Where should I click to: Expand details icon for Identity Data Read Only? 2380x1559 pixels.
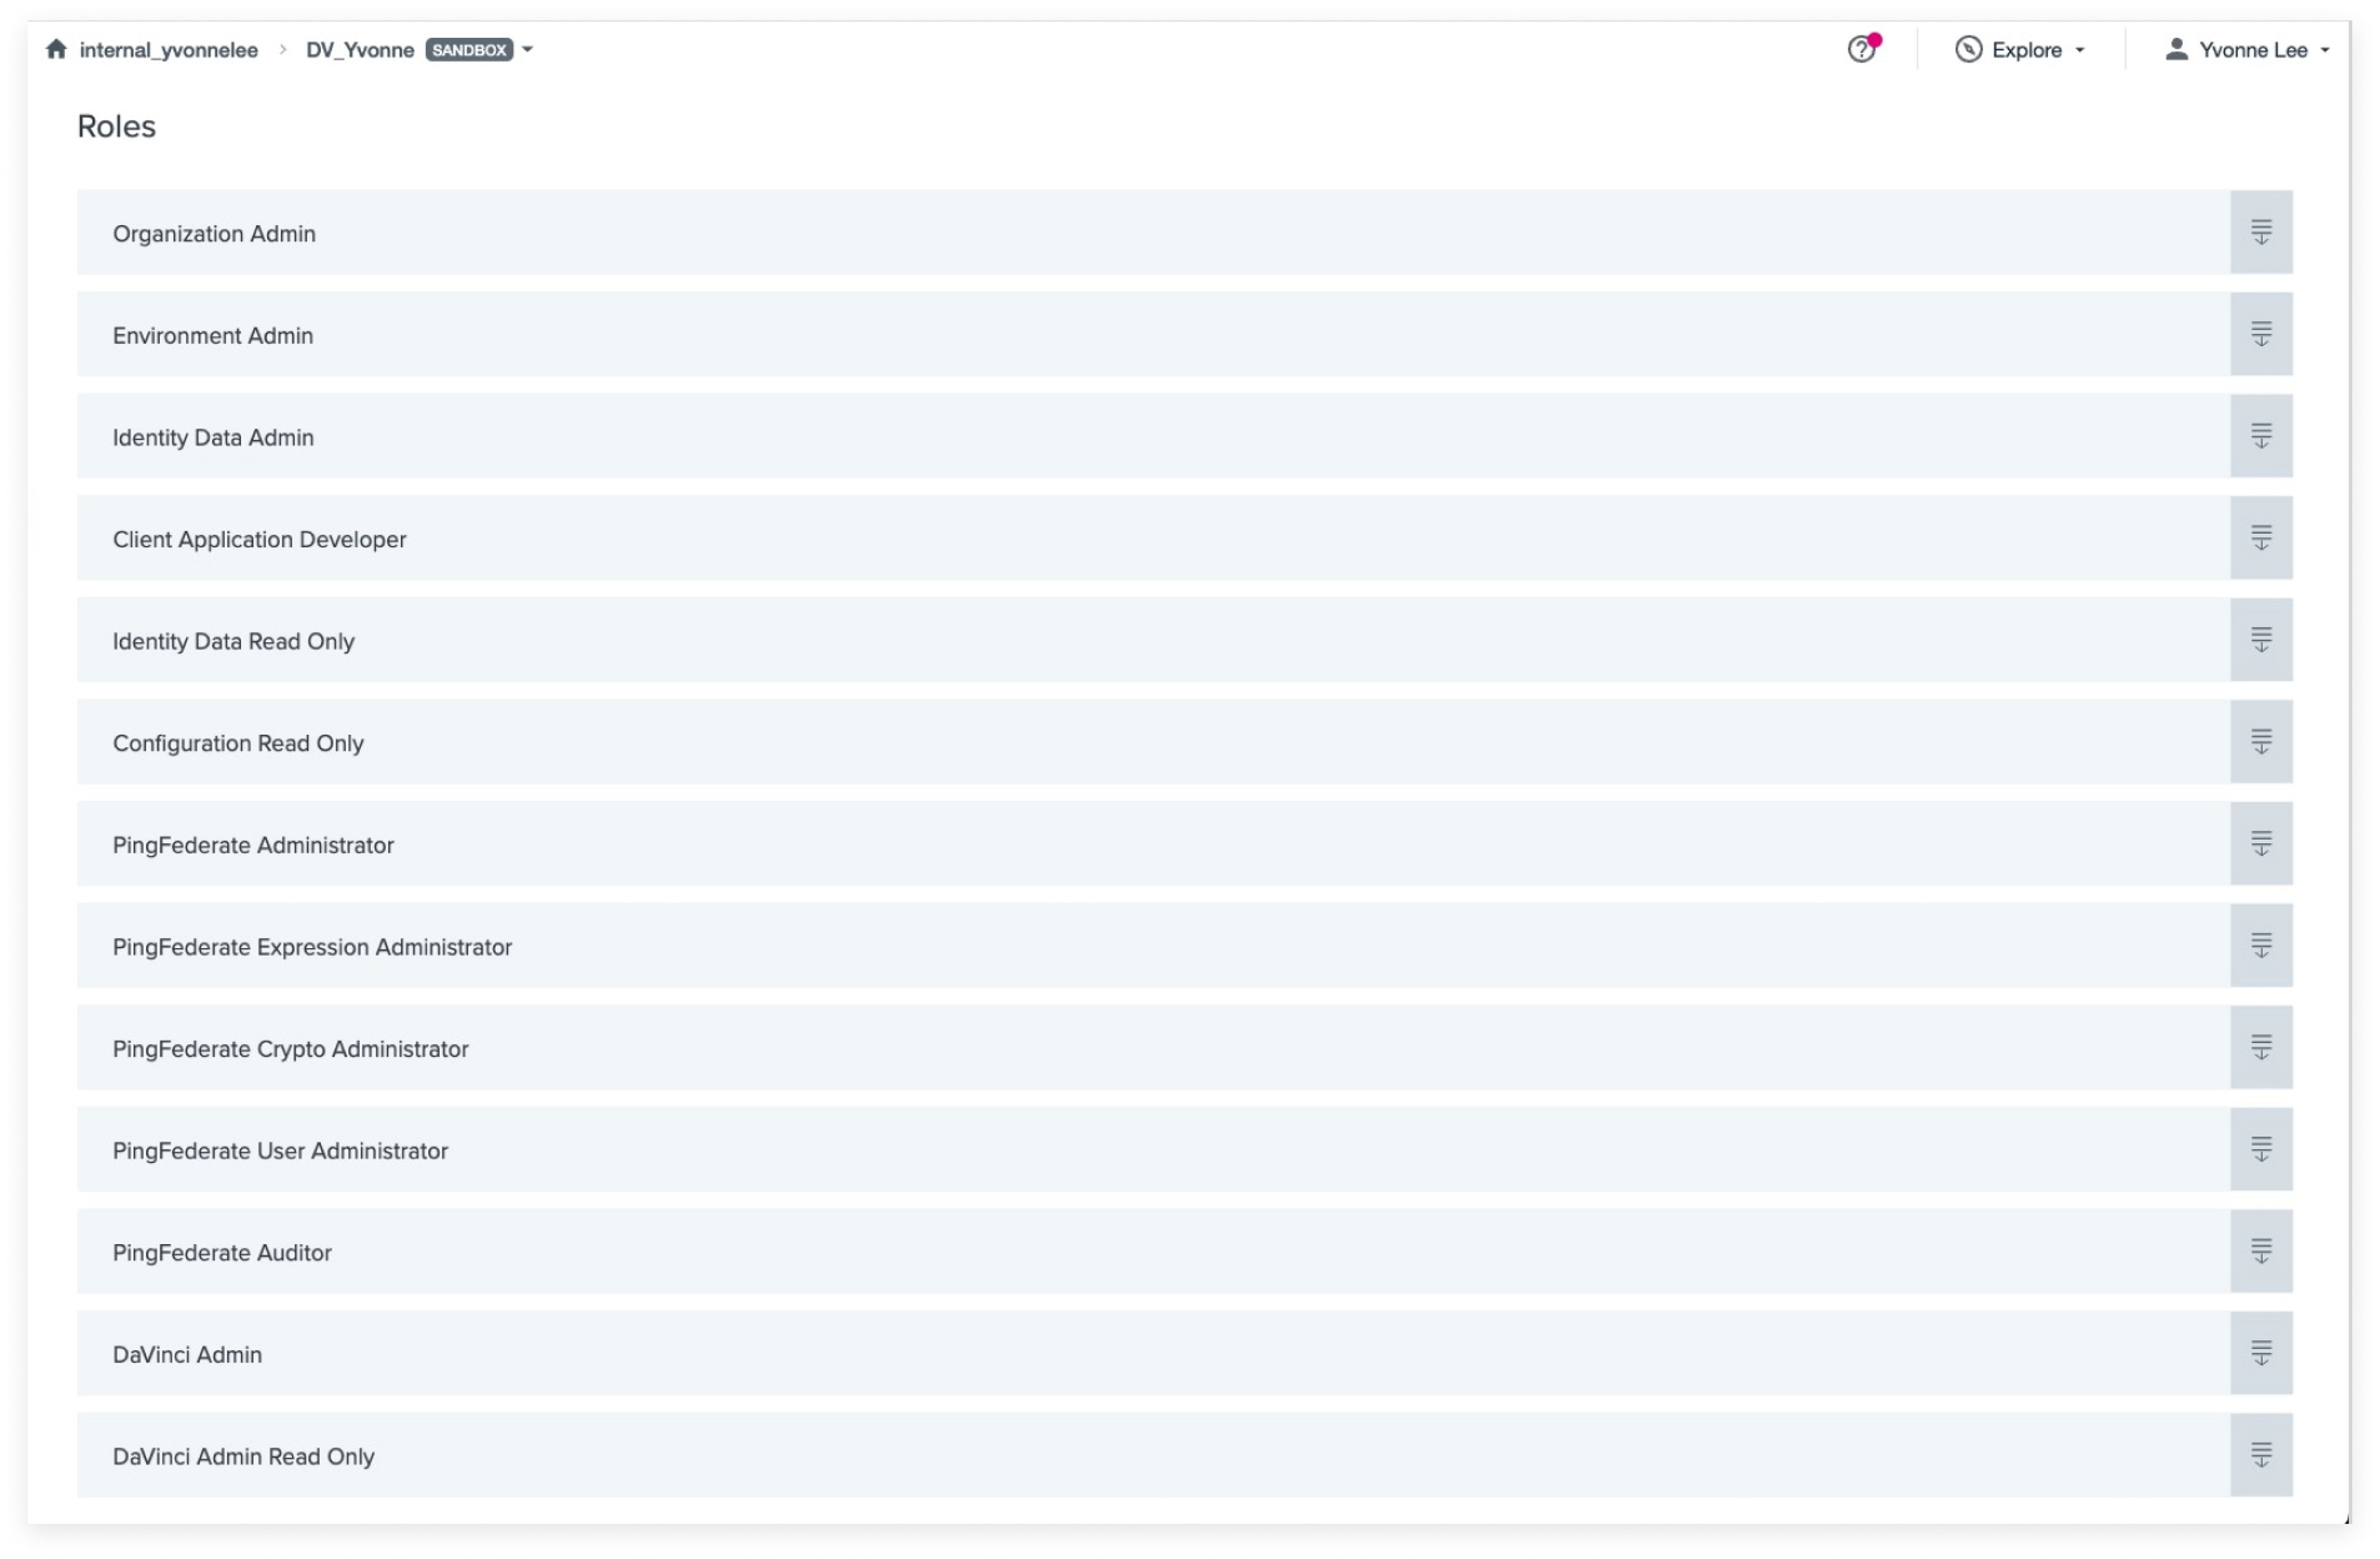(2260, 640)
